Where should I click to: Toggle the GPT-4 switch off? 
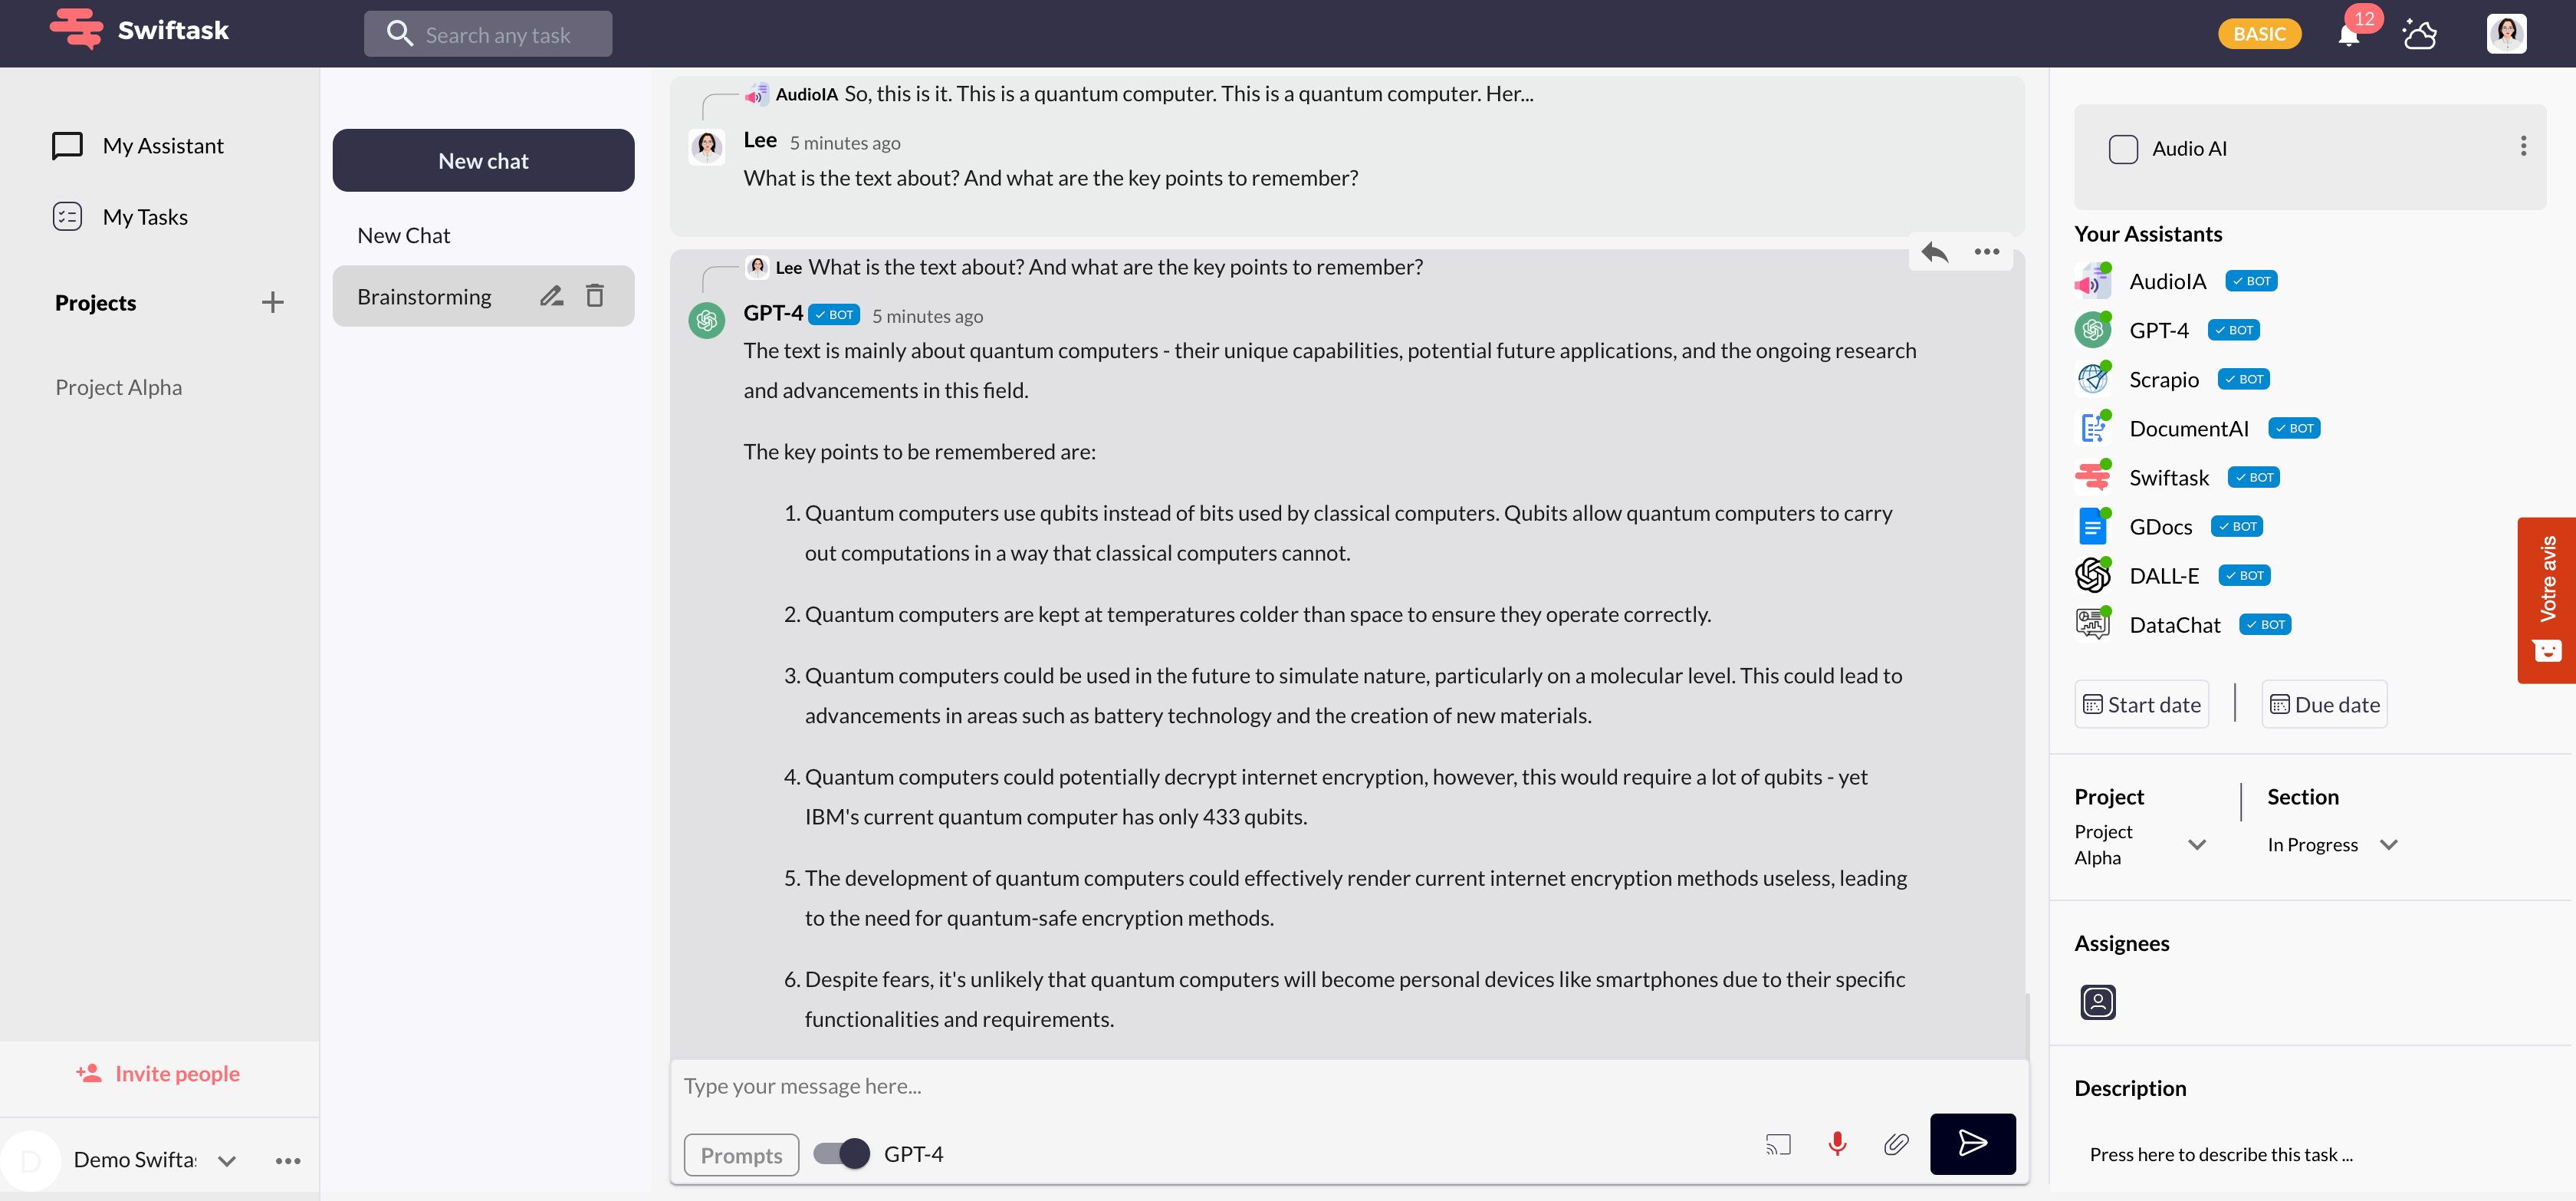pos(841,1153)
